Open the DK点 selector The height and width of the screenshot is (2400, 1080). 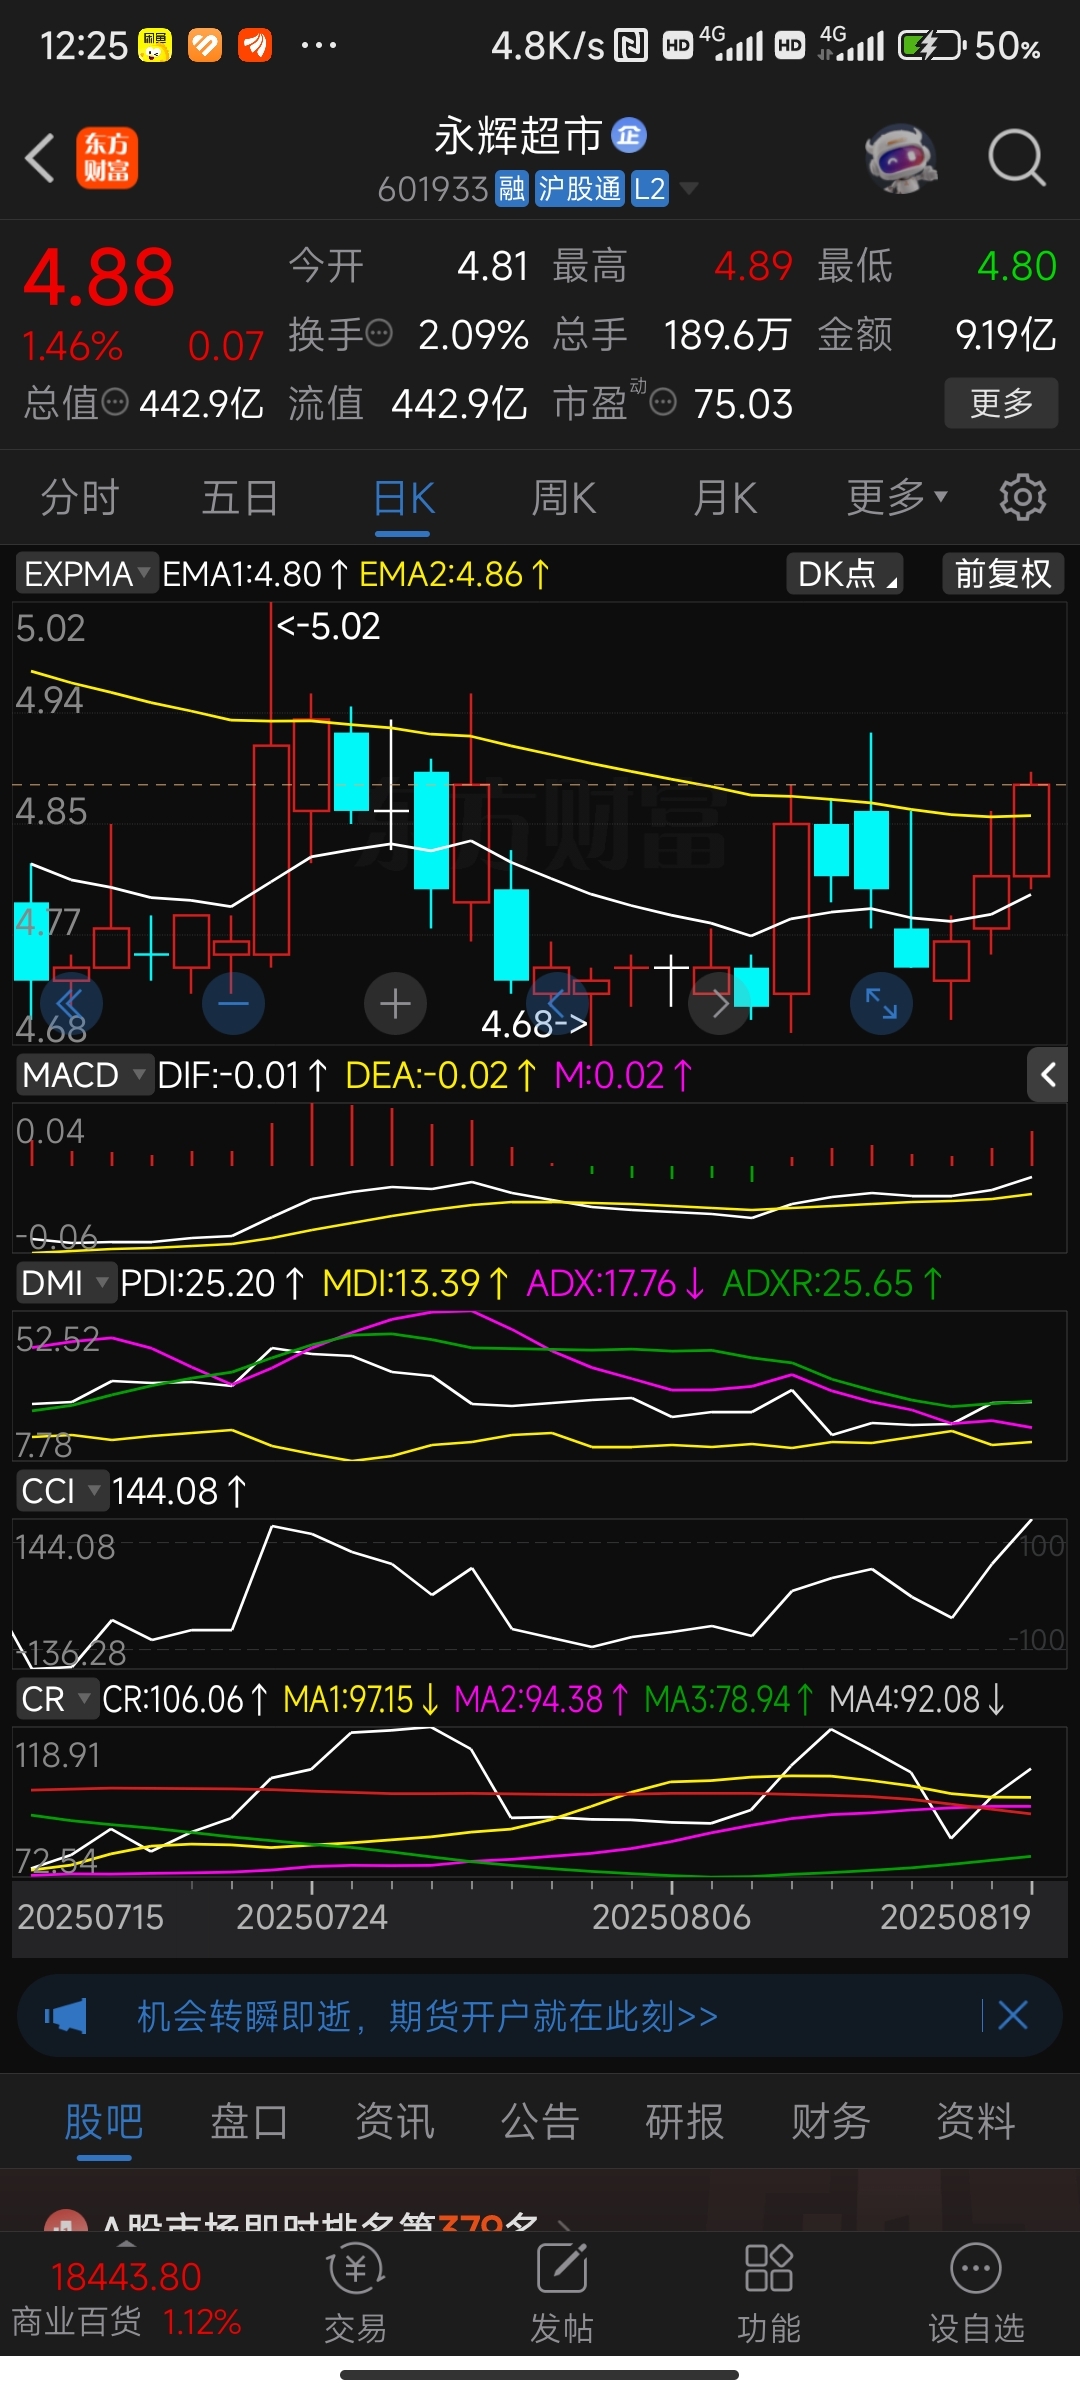[x=846, y=574]
